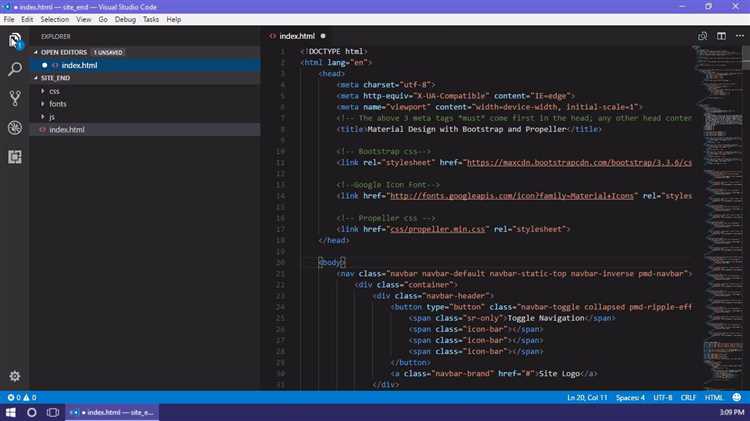750x421 pixels.
Task: Open Cortana search circle in taskbar
Action: 32,412
